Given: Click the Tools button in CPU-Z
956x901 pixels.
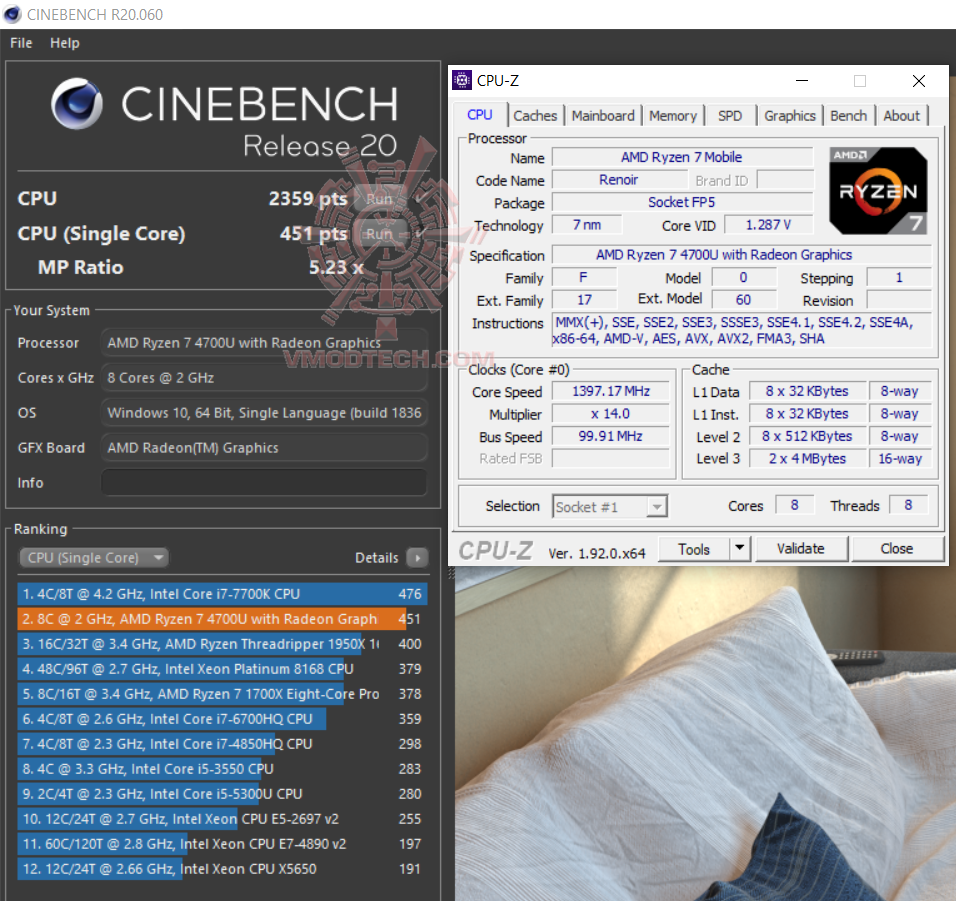Looking at the screenshot, I should point(694,549).
